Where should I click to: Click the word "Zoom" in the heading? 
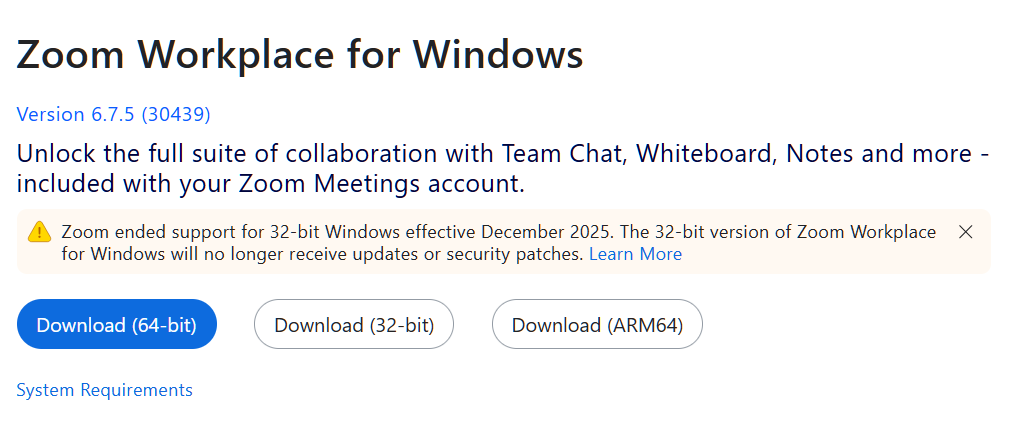[x=68, y=54]
